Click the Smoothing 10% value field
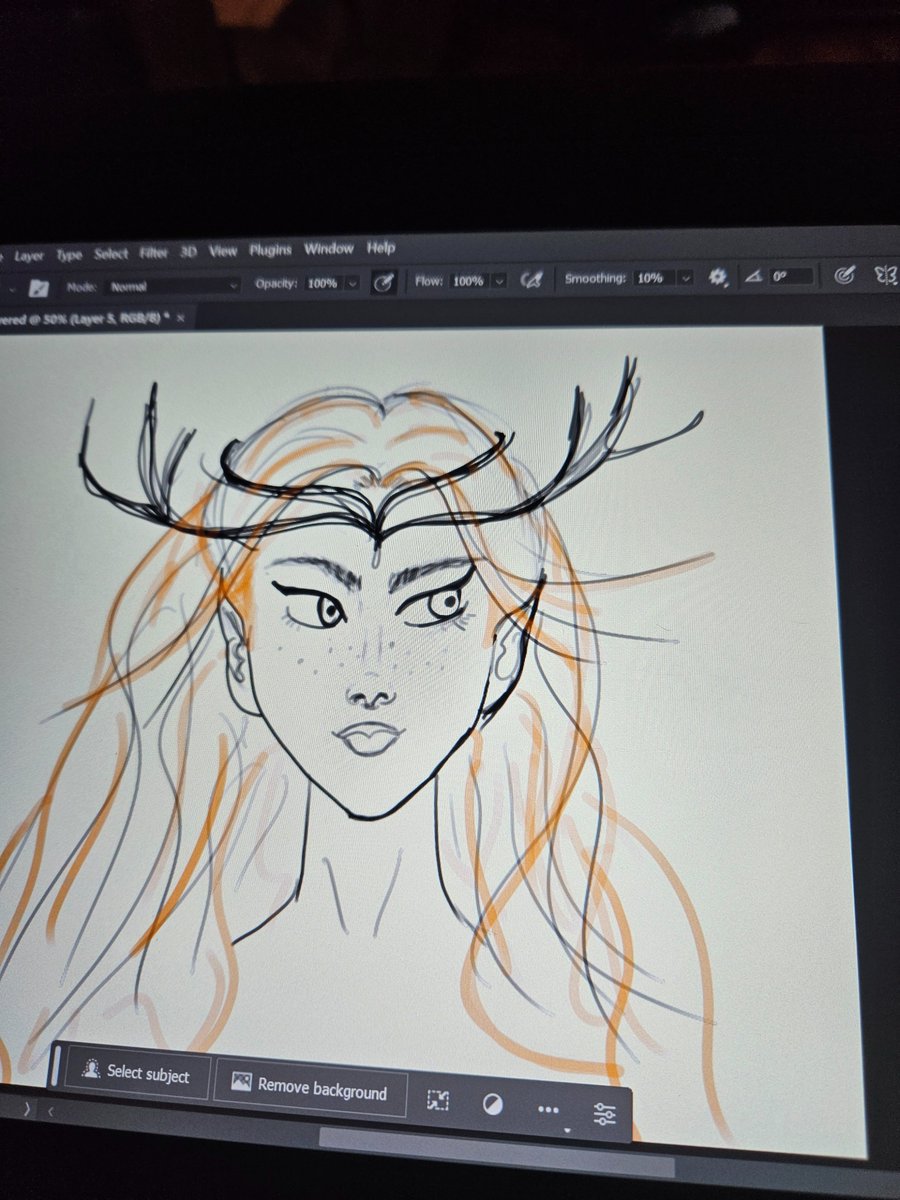 coord(650,278)
